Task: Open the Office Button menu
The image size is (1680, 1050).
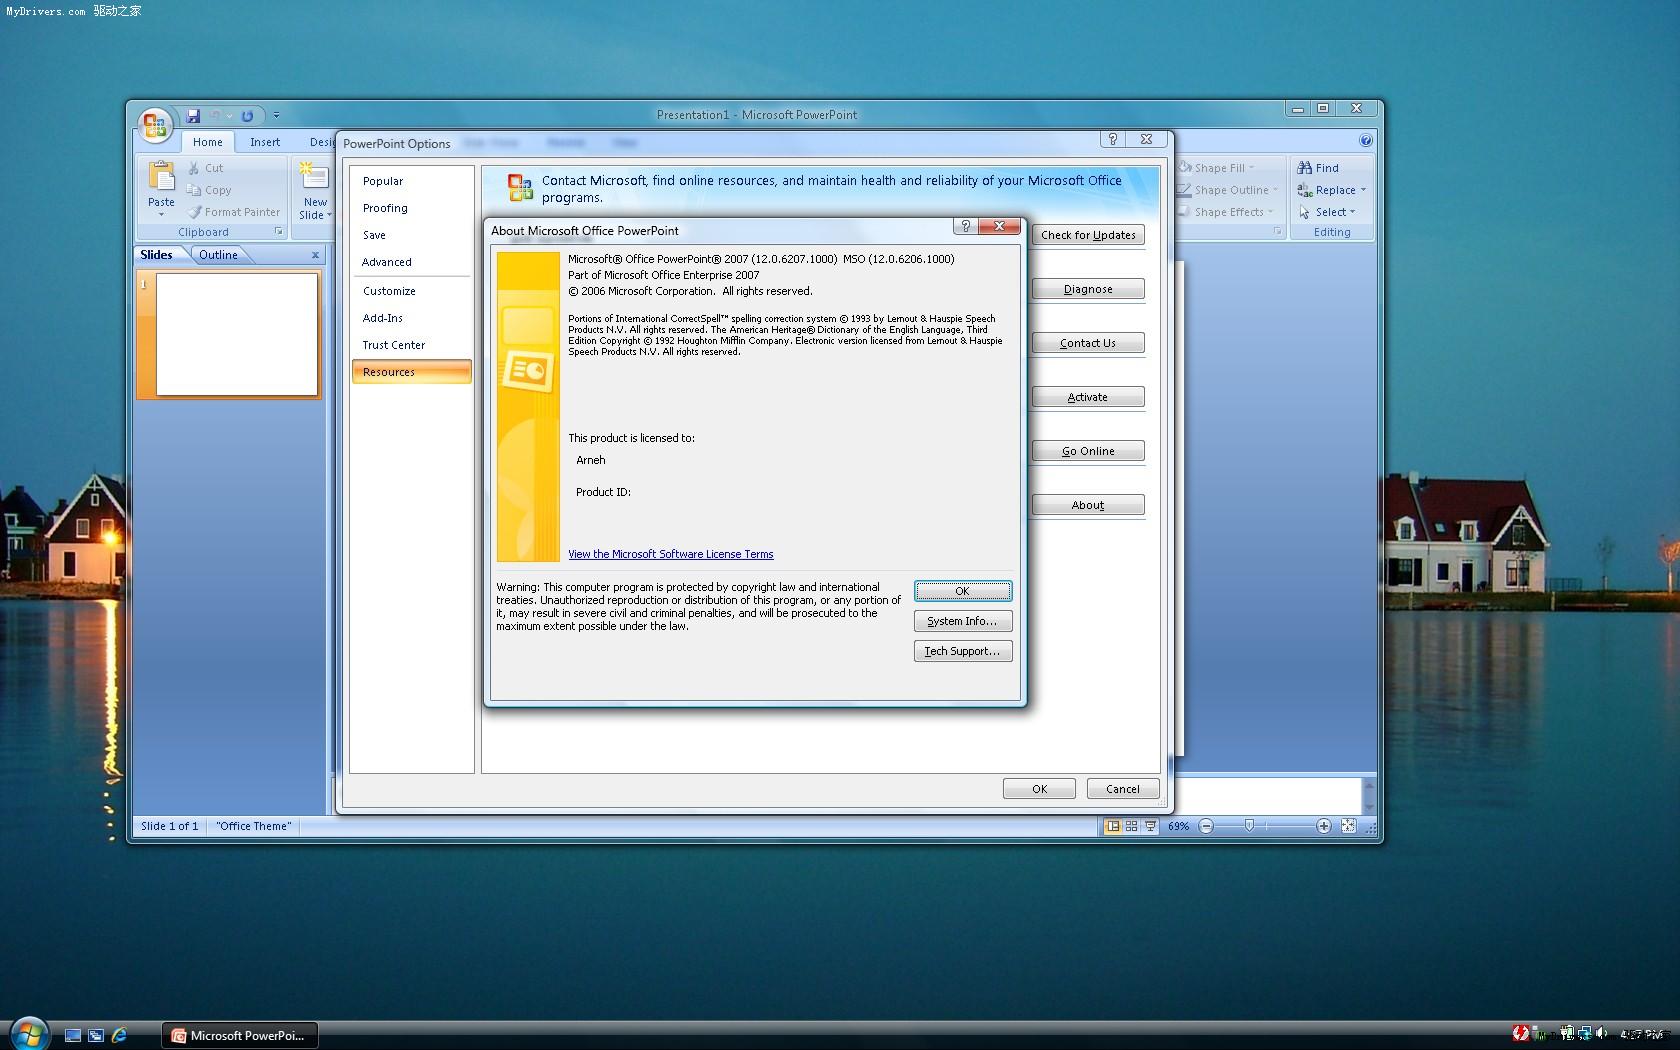Action: tap(155, 124)
